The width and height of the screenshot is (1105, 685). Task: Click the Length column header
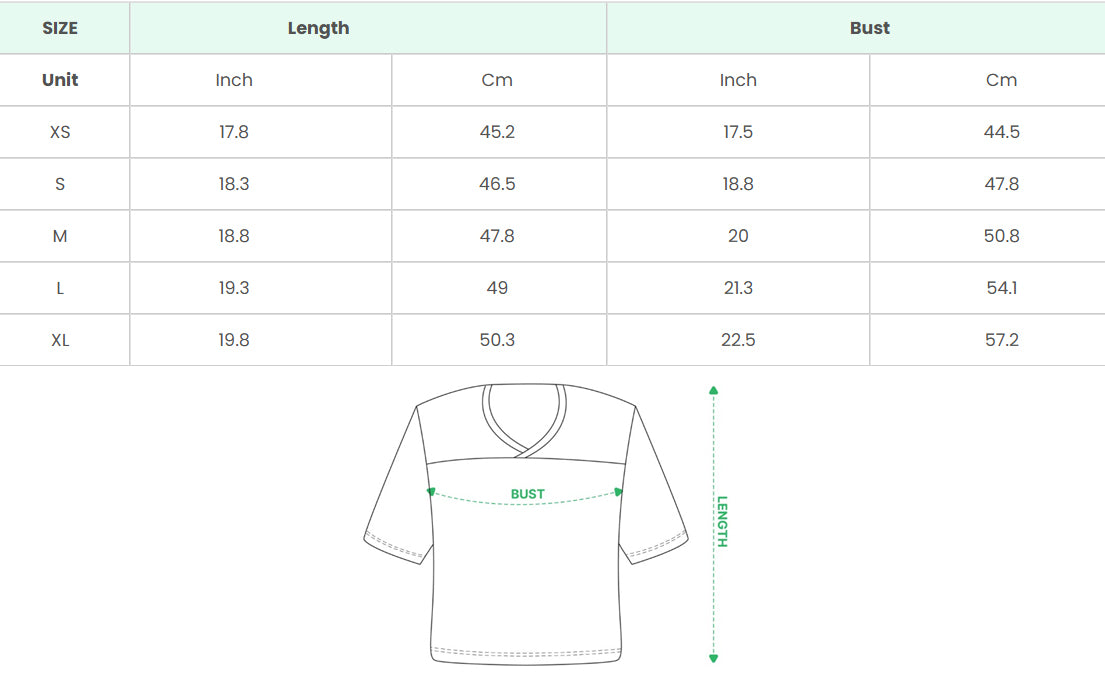tap(318, 28)
